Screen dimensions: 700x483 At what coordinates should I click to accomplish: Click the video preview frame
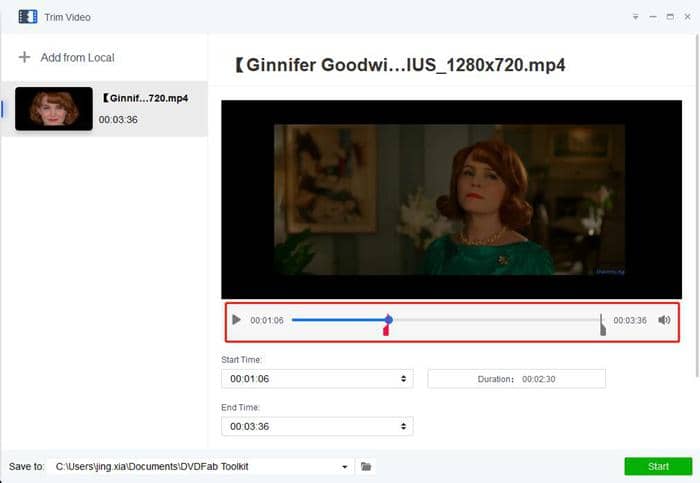coord(451,200)
